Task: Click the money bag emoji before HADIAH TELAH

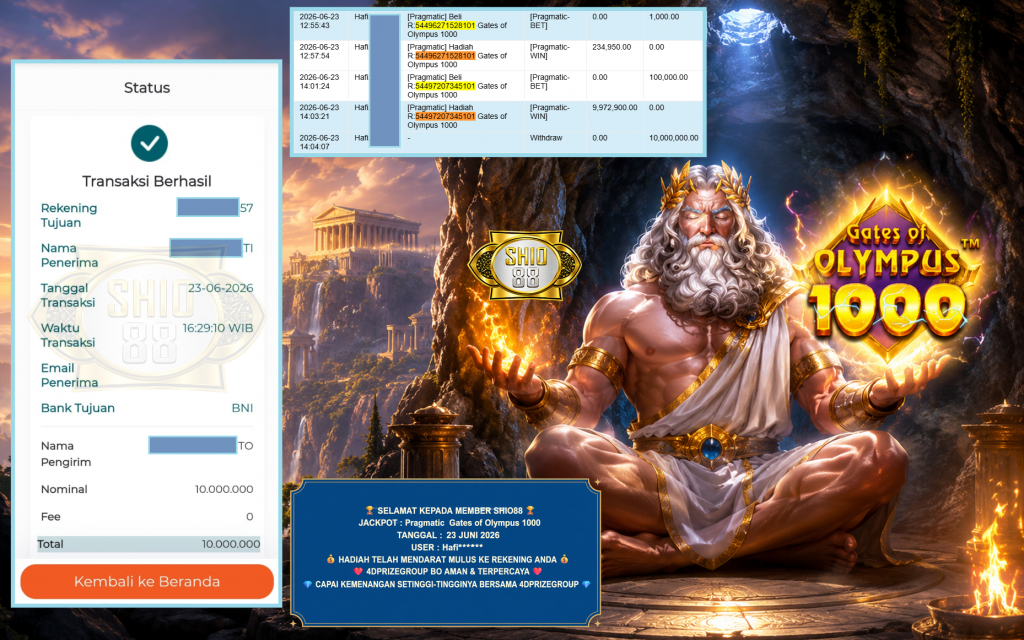Action: (x=330, y=560)
